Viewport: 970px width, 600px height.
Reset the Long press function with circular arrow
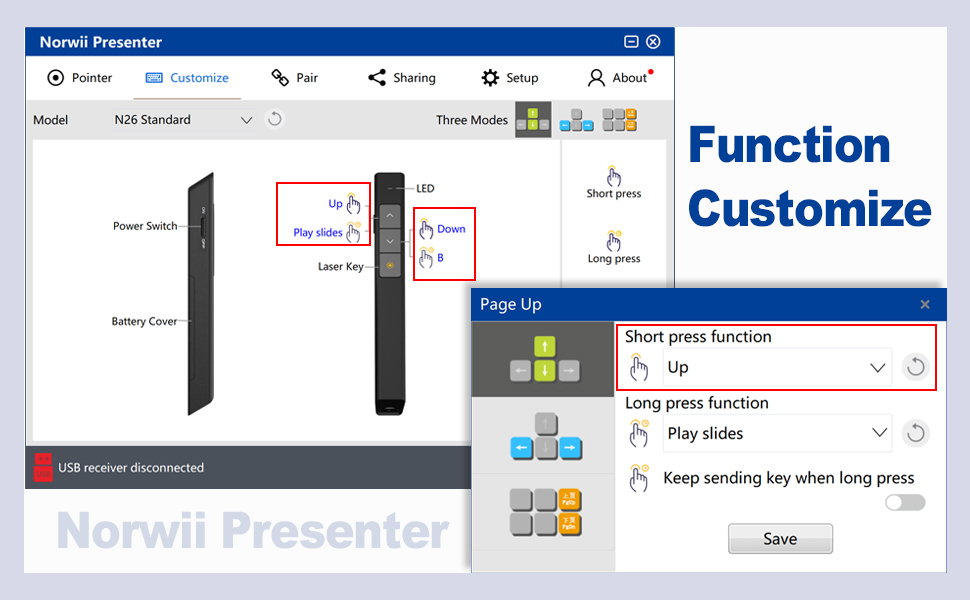[915, 433]
